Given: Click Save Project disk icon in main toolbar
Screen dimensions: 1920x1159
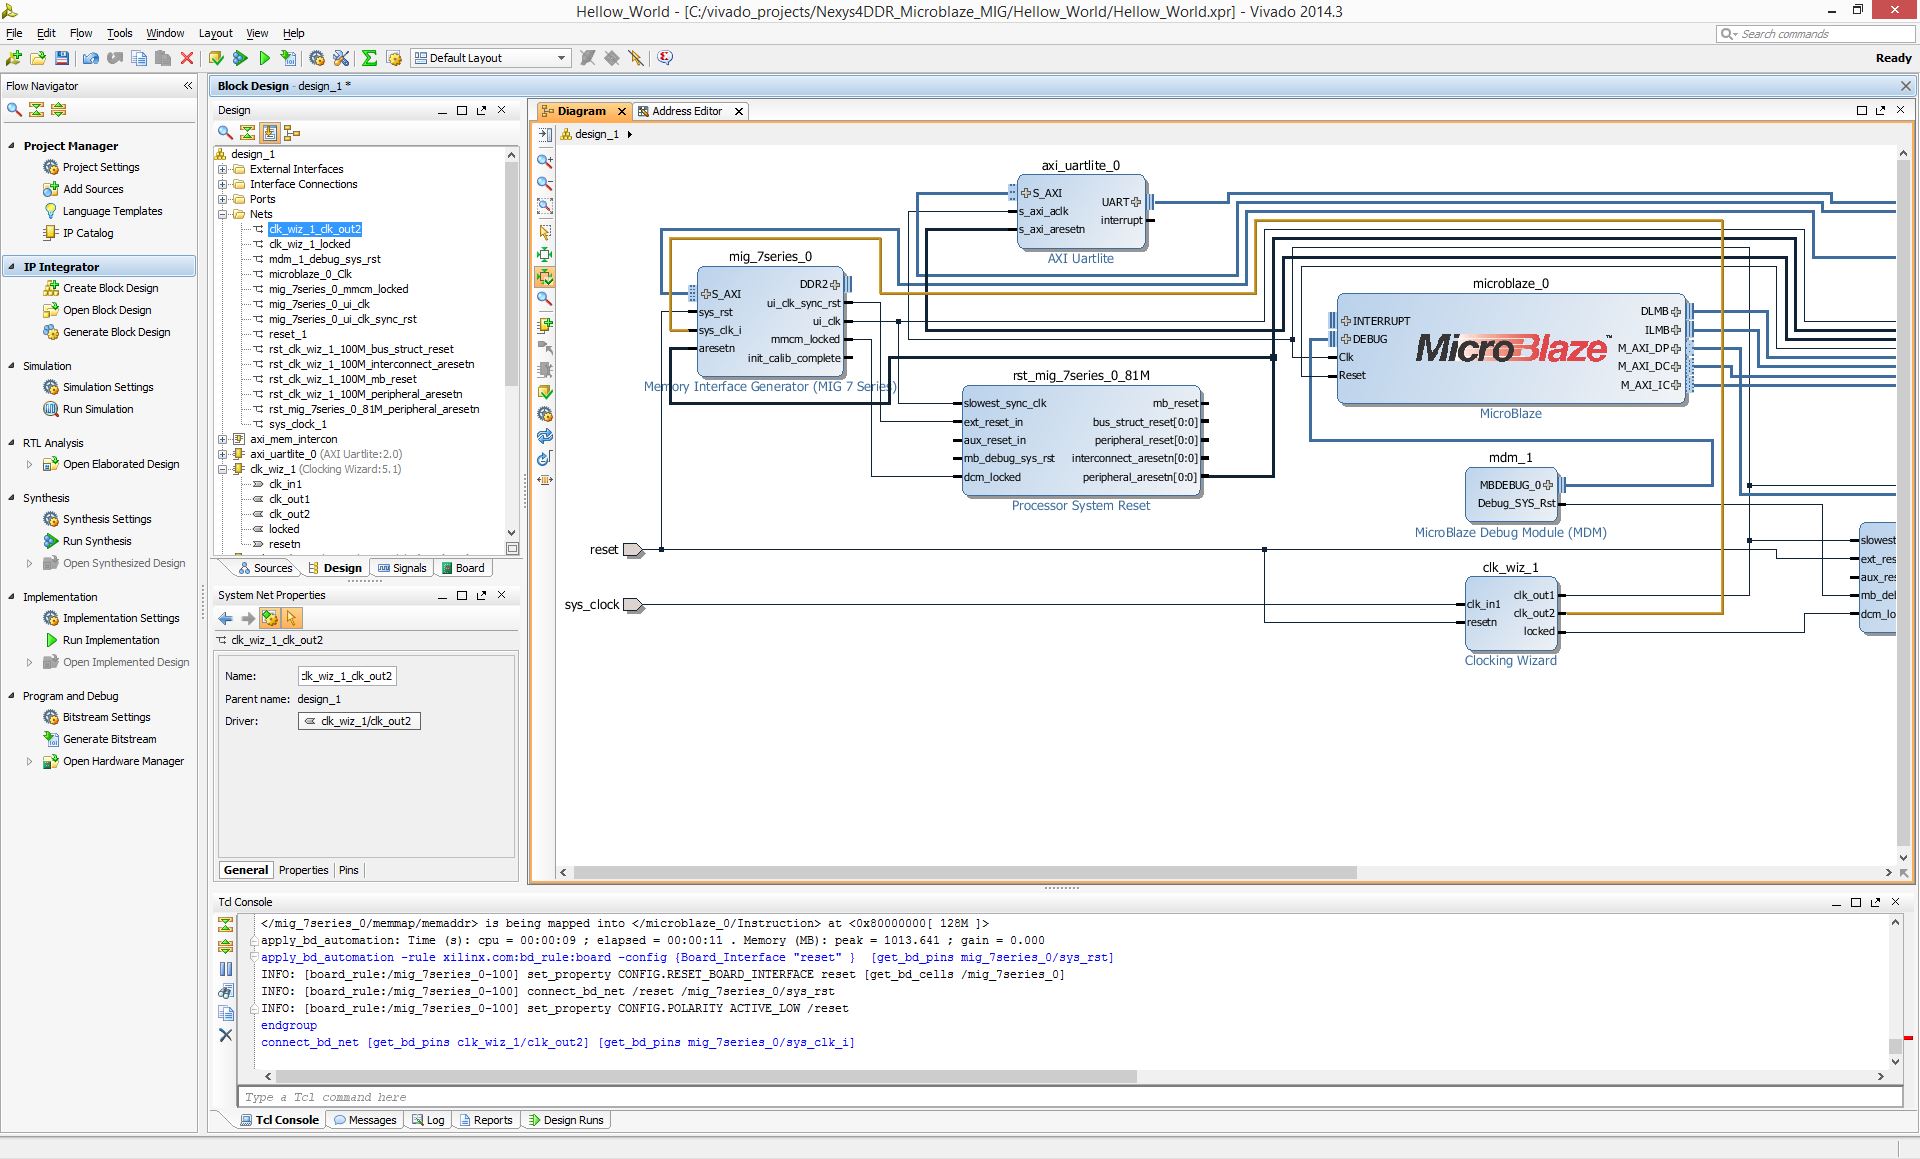Looking at the screenshot, I should point(62,58).
